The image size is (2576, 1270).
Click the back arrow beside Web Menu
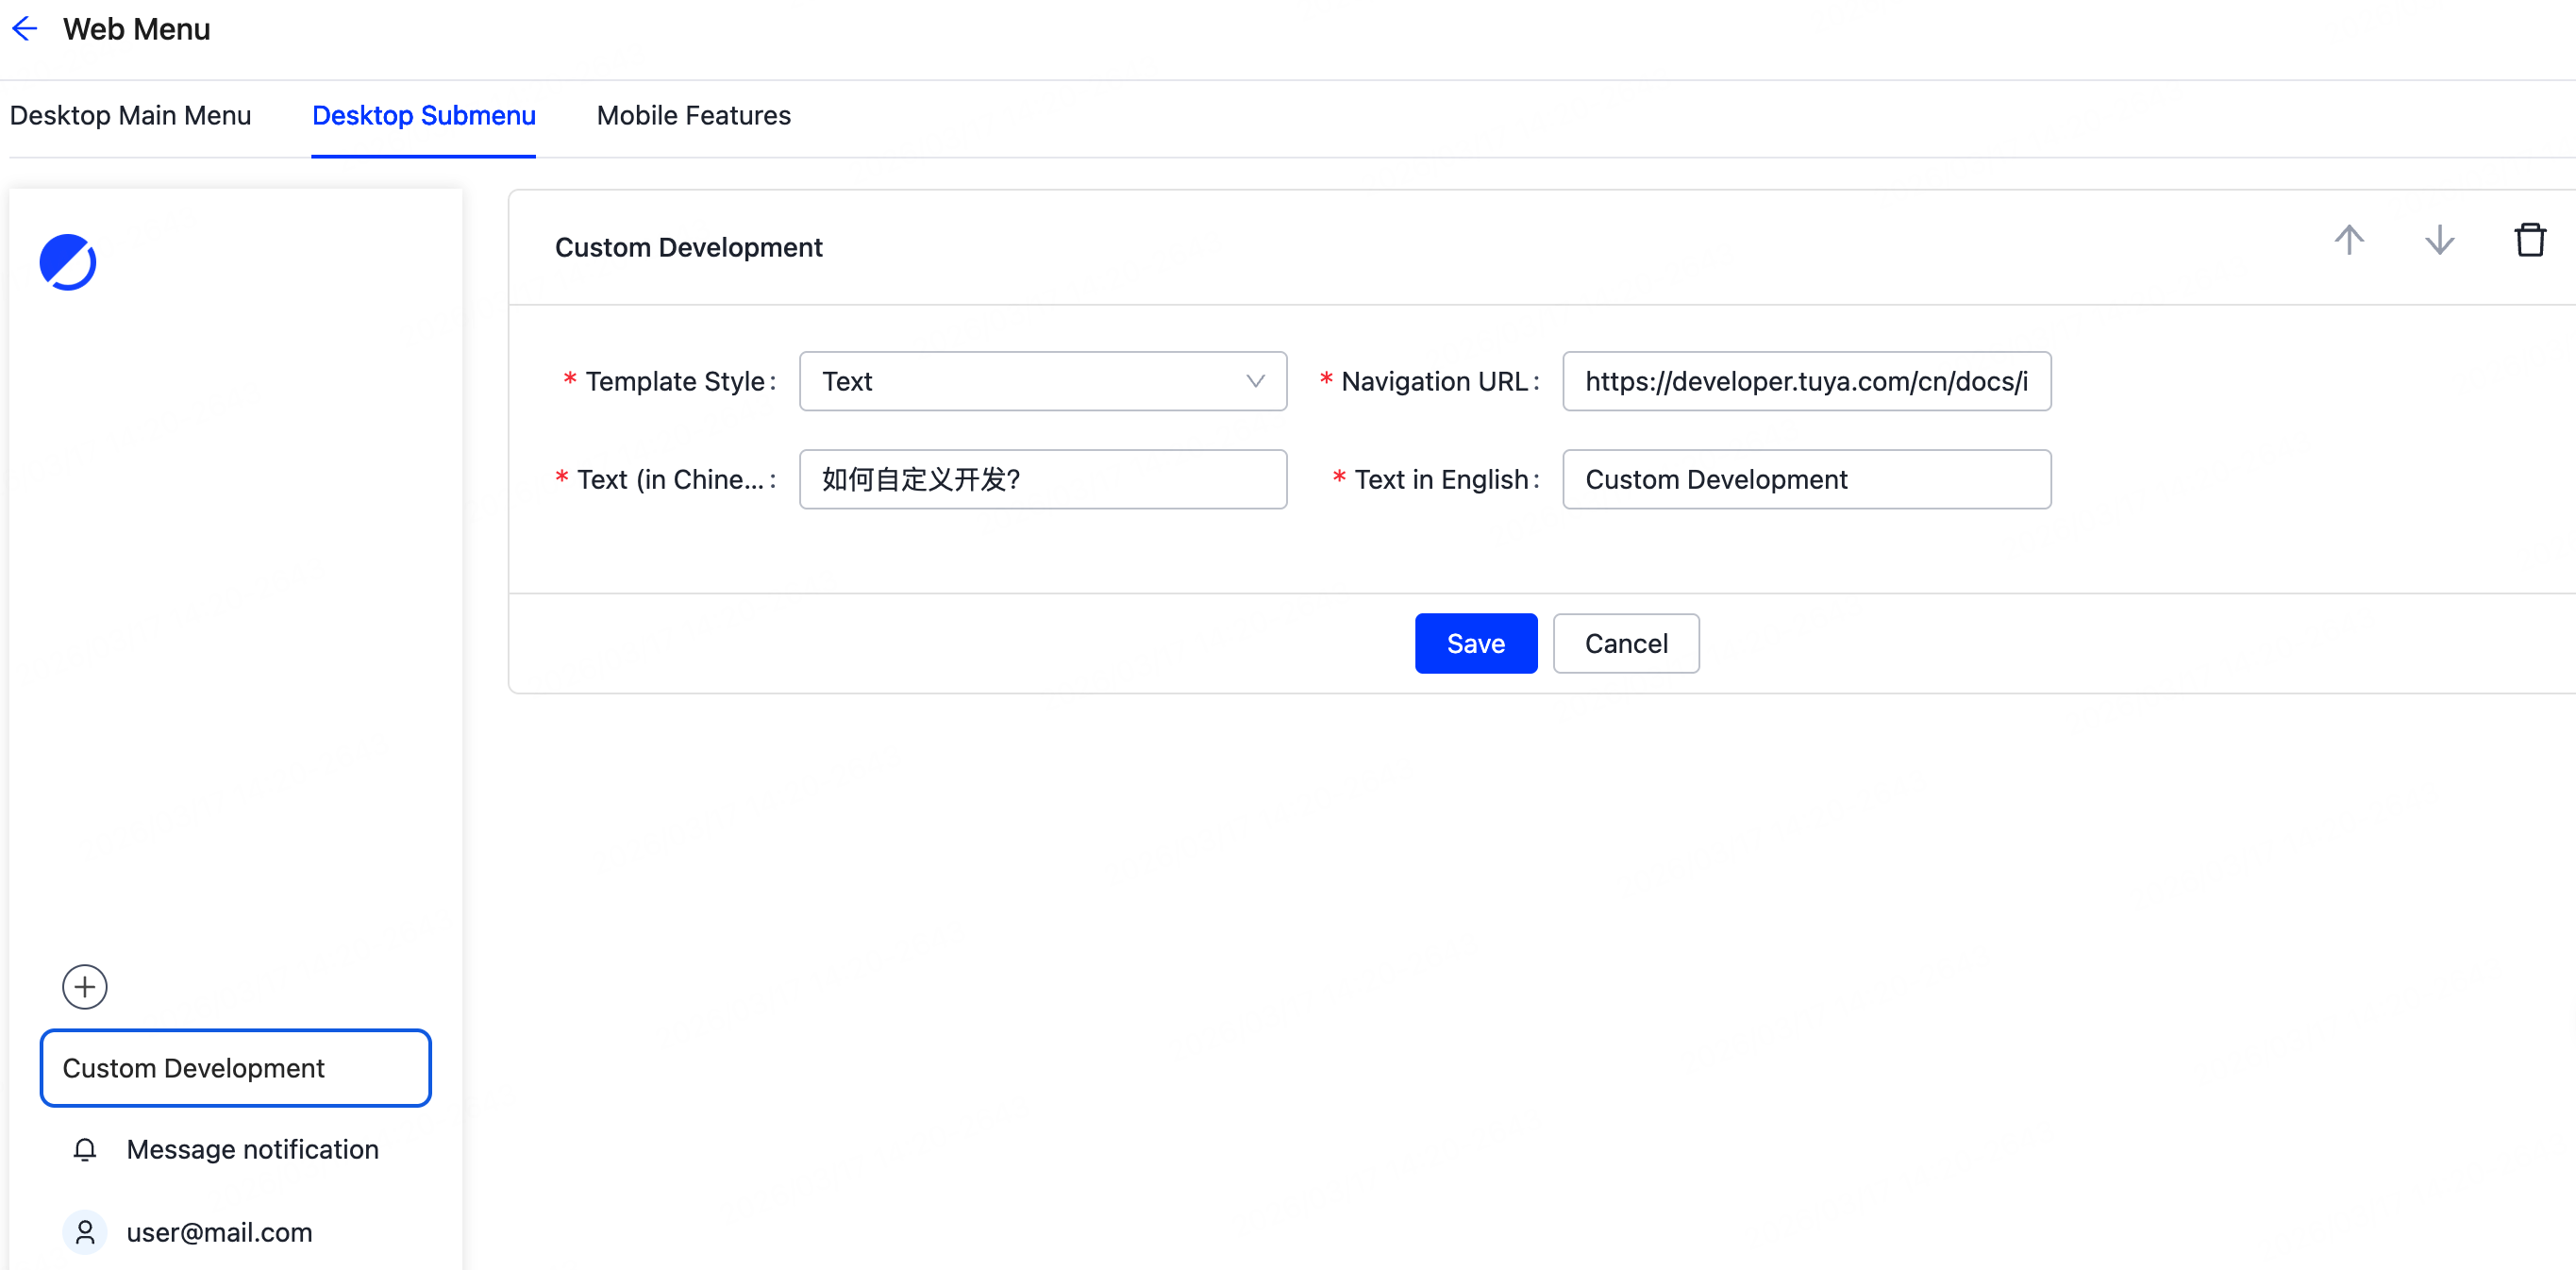pos(25,29)
